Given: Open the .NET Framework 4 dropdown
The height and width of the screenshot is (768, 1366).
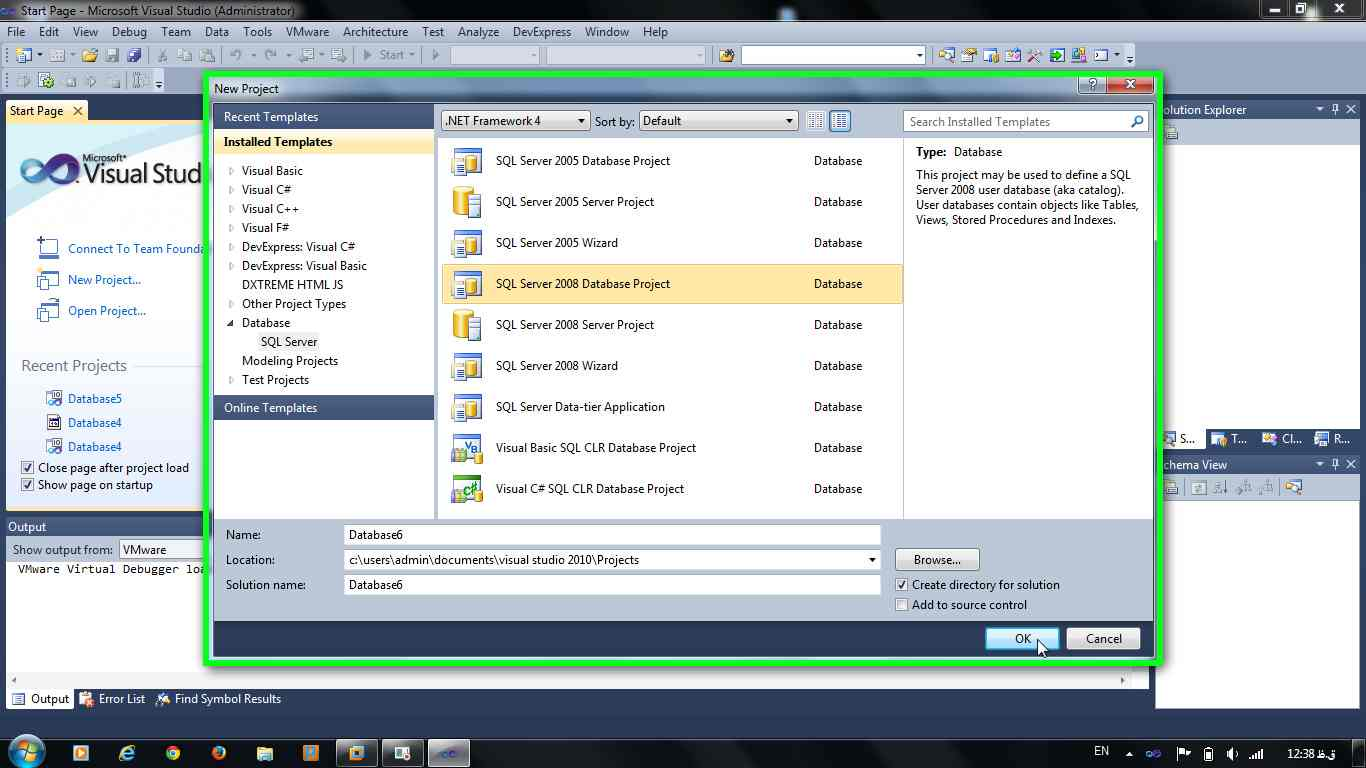Looking at the screenshot, I should click(x=516, y=121).
